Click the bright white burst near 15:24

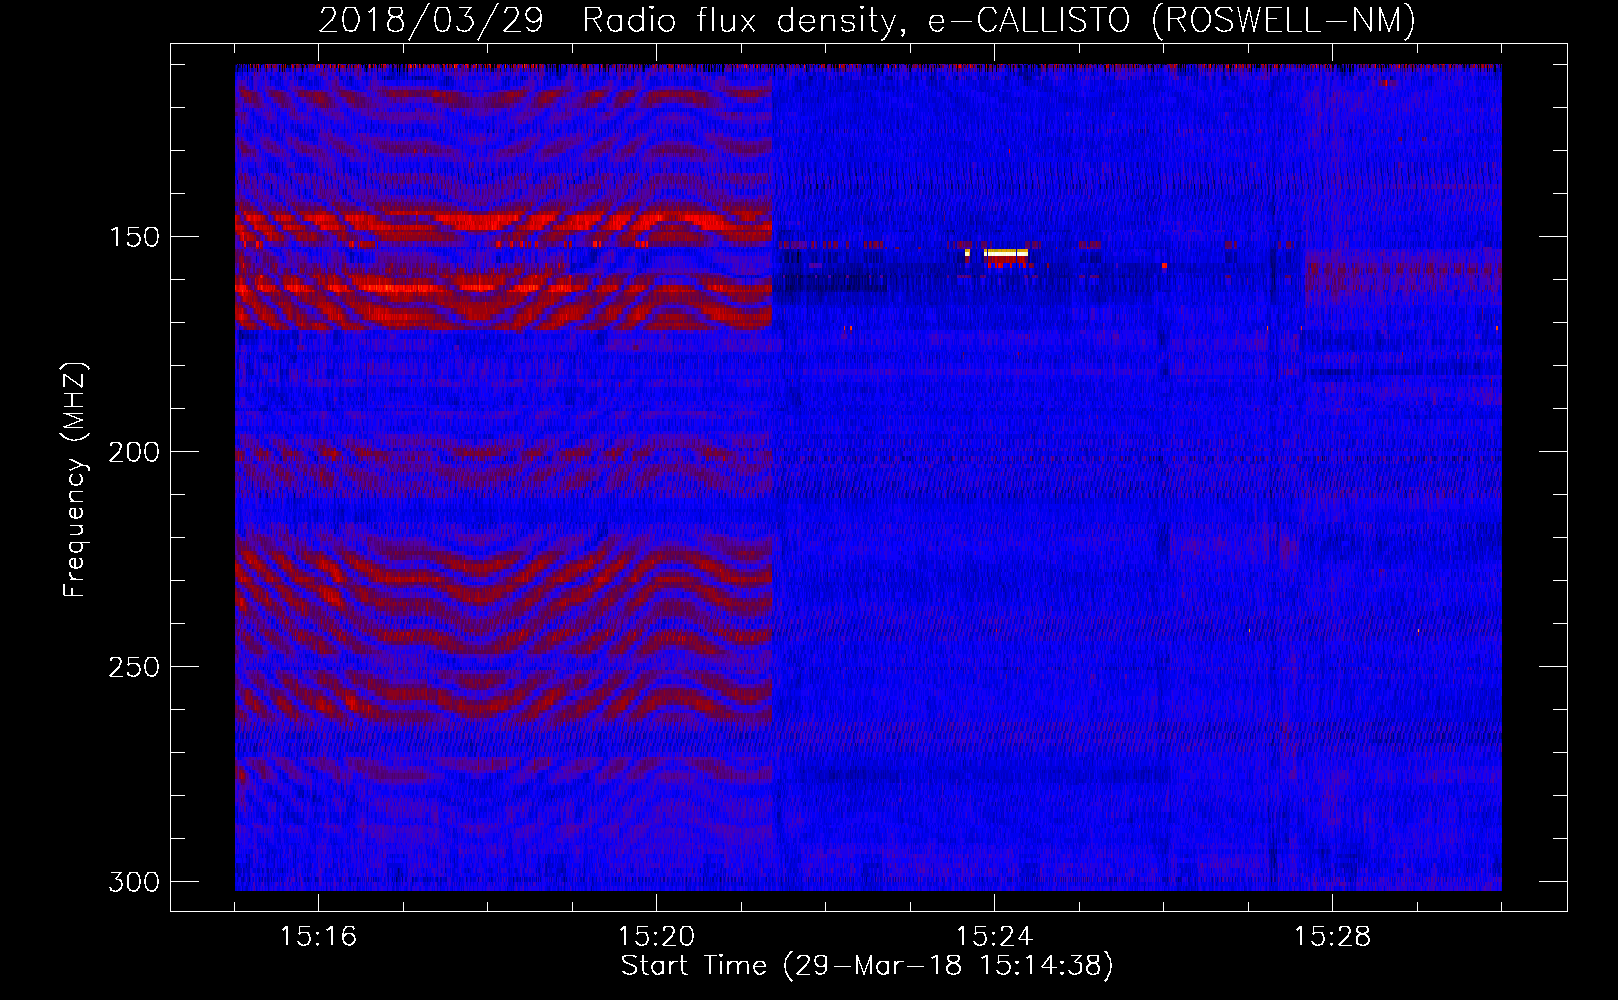click(1005, 253)
